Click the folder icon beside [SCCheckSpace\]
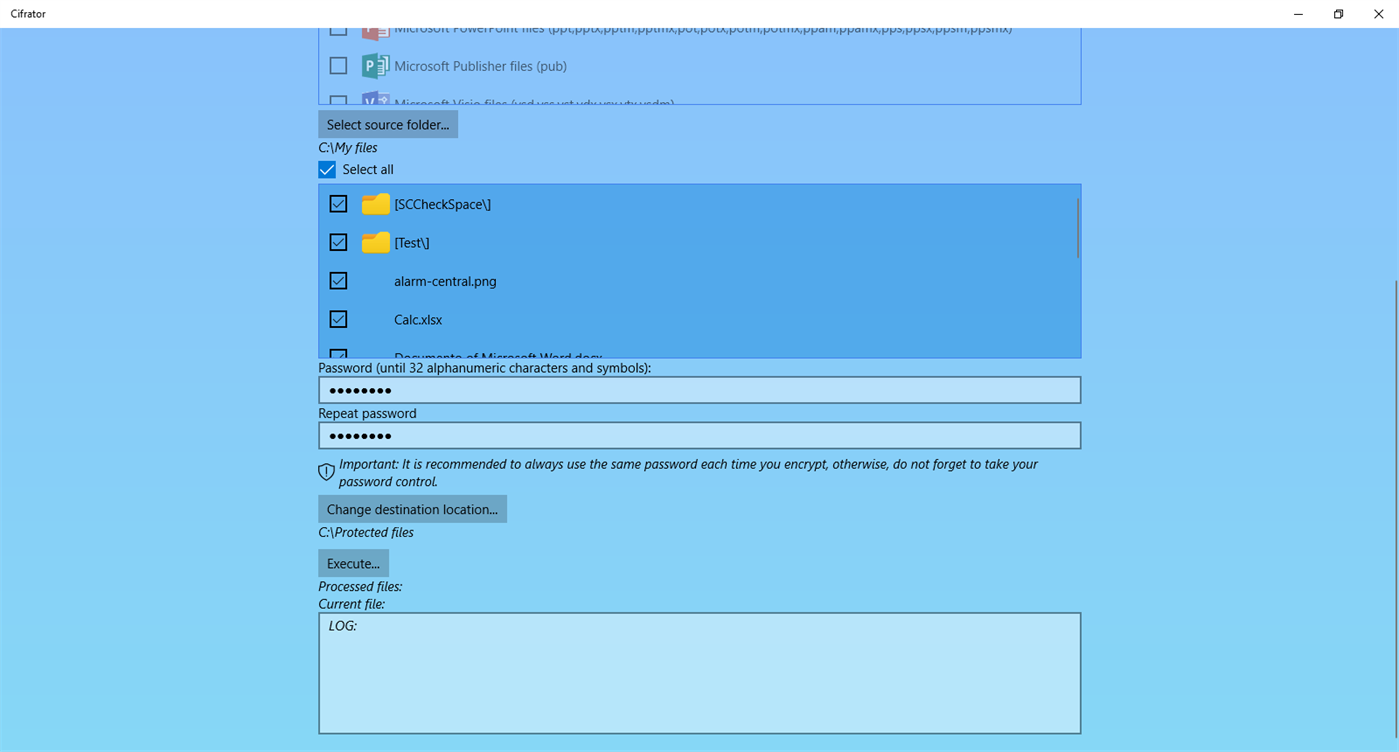Image resolution: width=1399 pixels, height=752 pixels. [374, 204]
